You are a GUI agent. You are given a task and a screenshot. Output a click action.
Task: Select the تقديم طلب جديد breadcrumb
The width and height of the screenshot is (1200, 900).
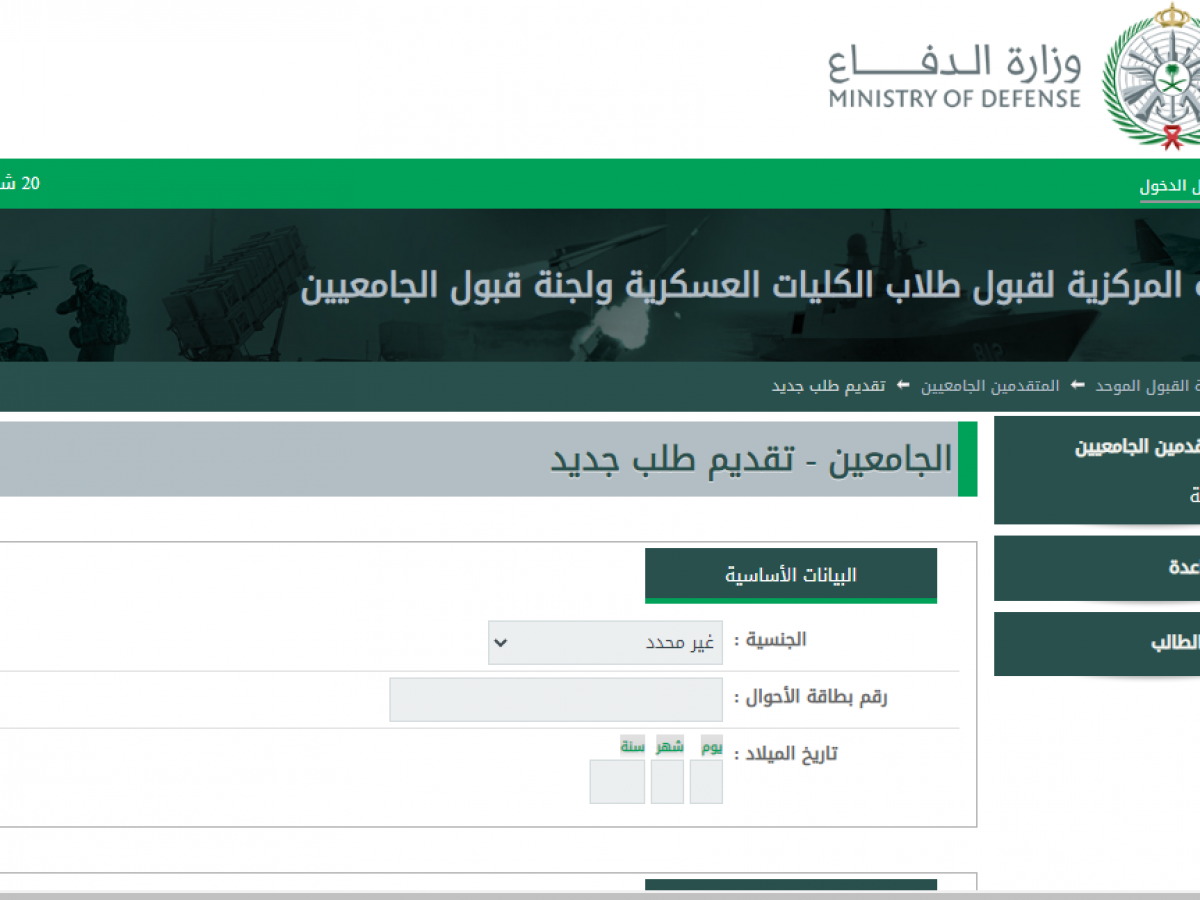(828, 386)
